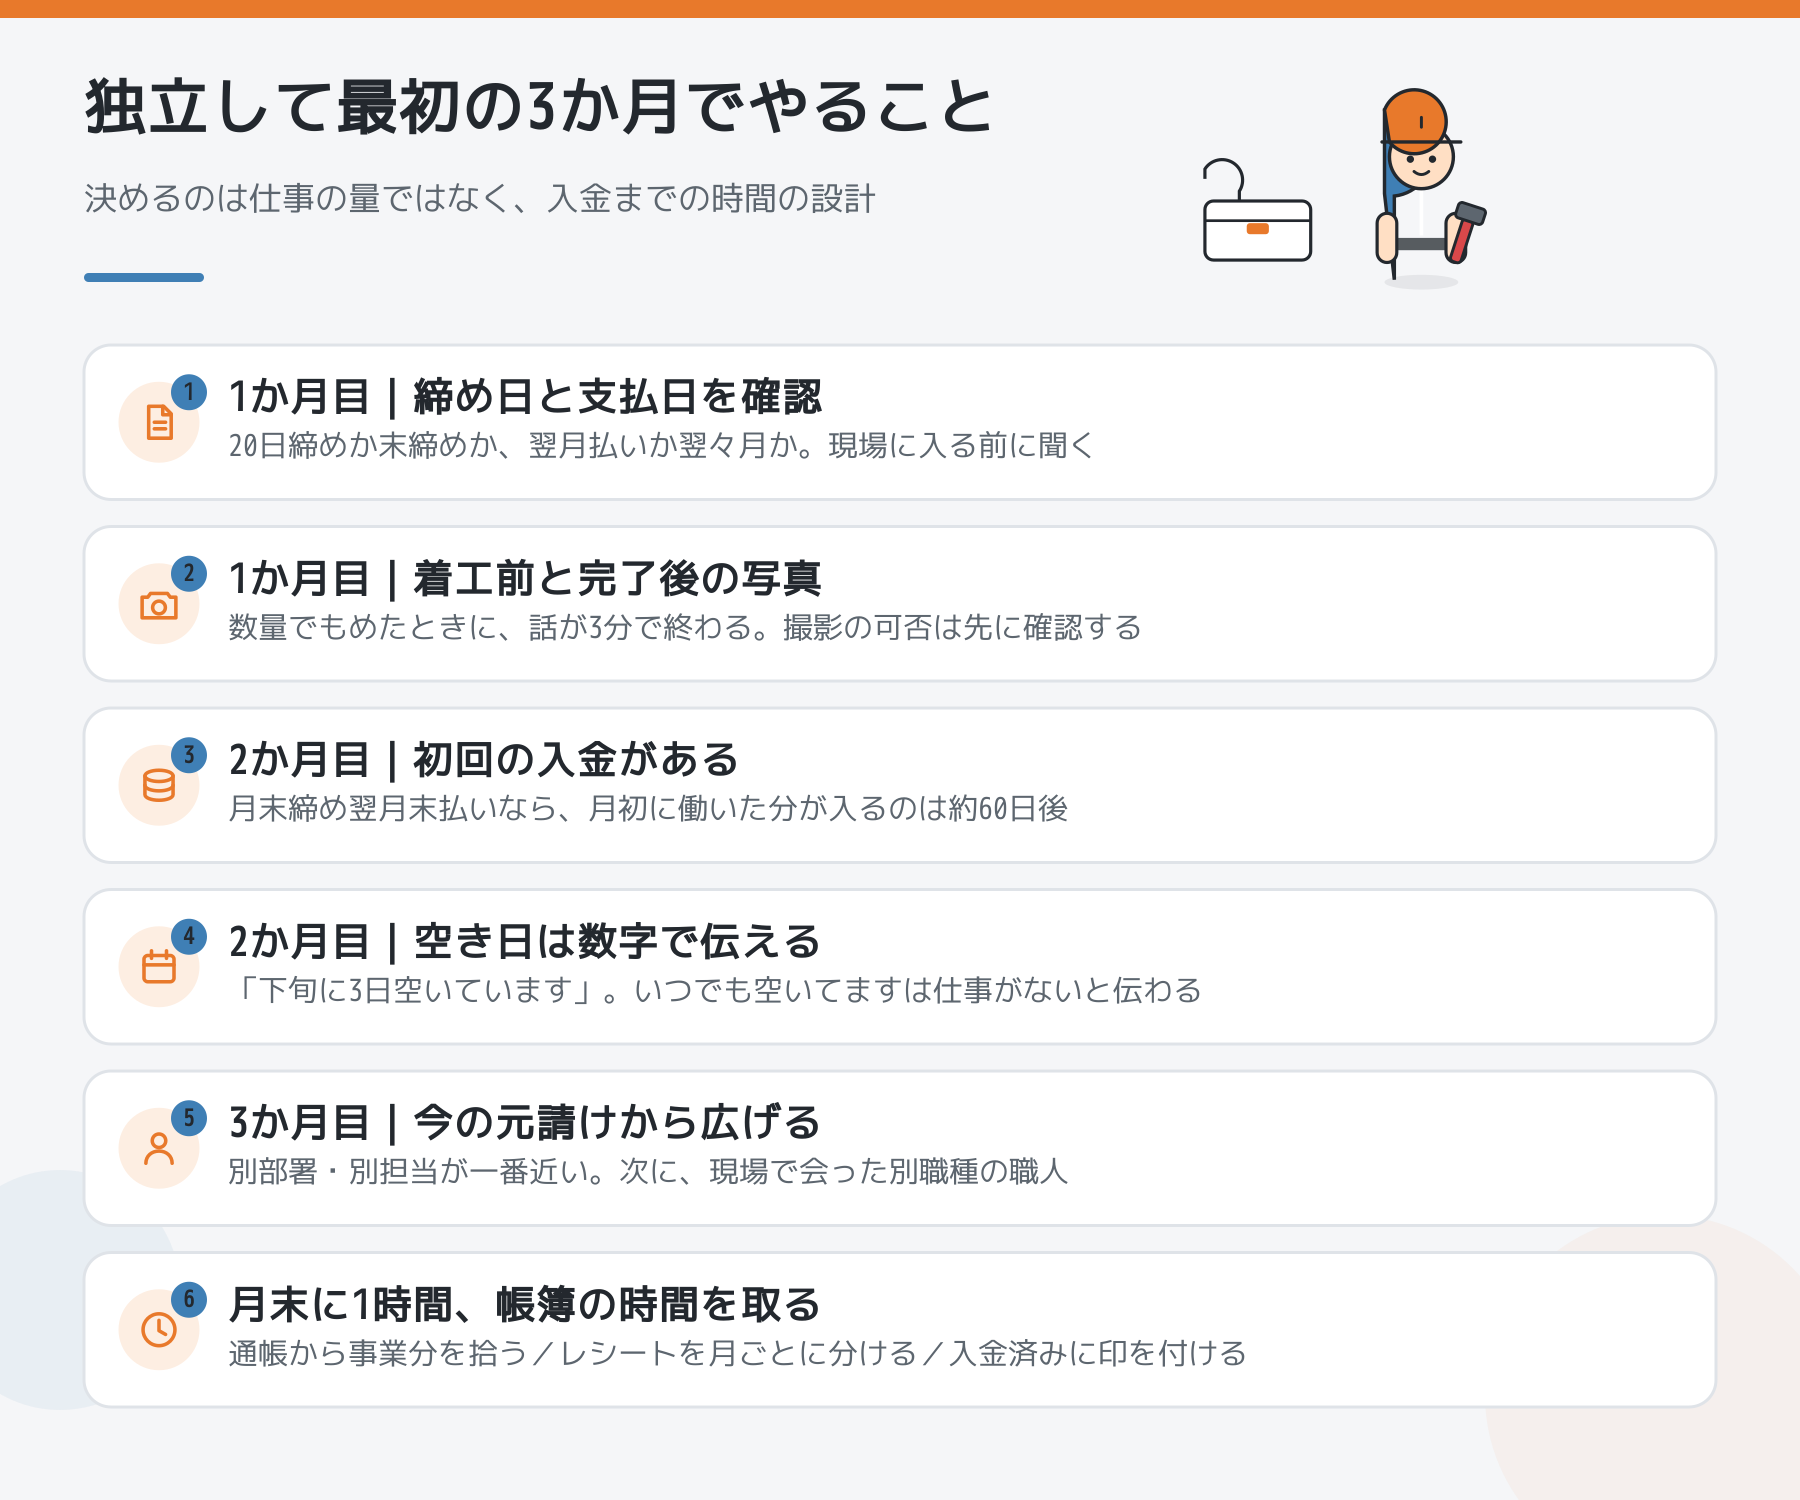Viewport: 1800px width, 1500px height.
Task: Click the camera icon beside 着工前と完了後の写真
Action: tap(159, 605)
